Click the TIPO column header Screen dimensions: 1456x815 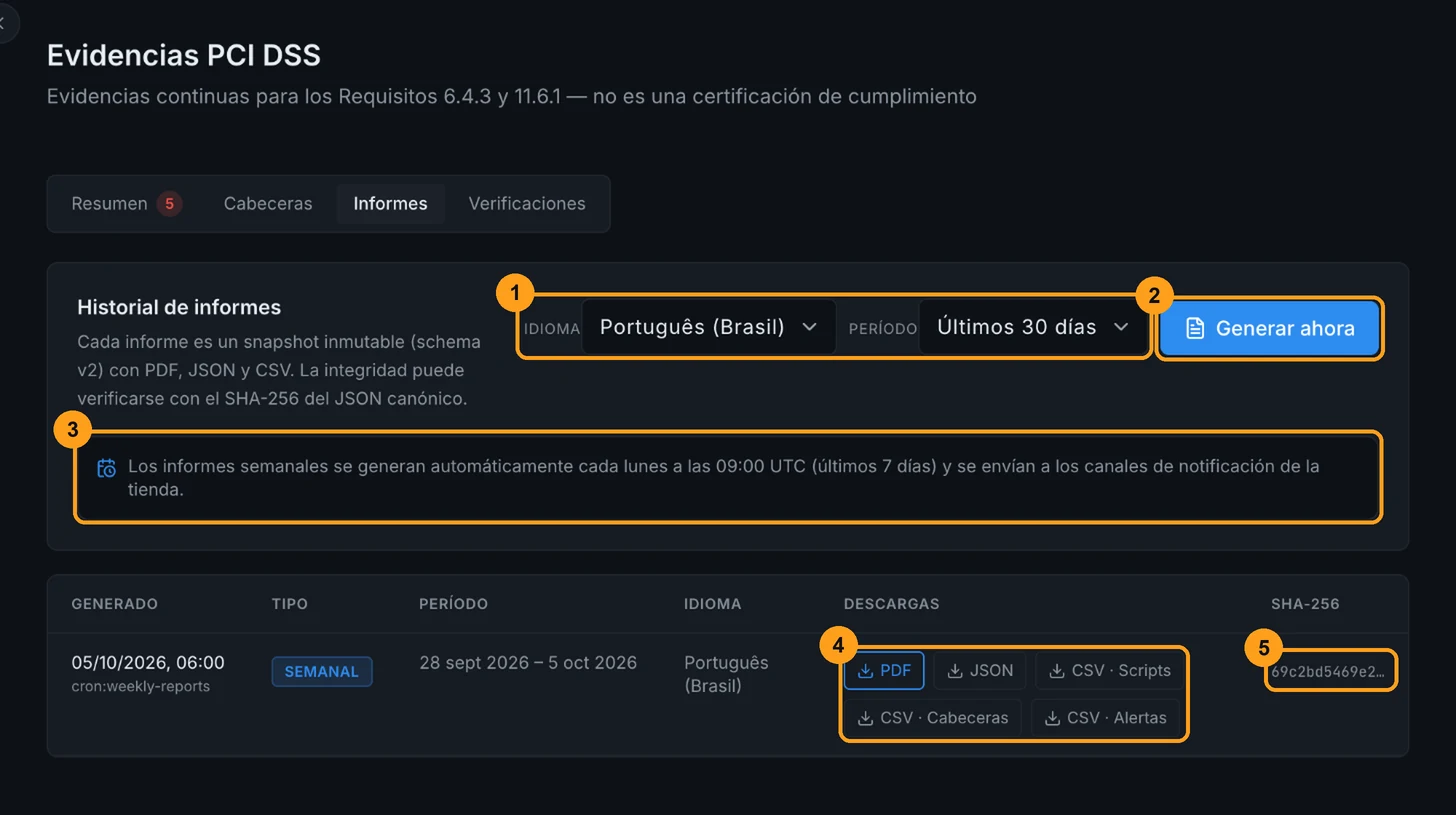tap(290, 604)
